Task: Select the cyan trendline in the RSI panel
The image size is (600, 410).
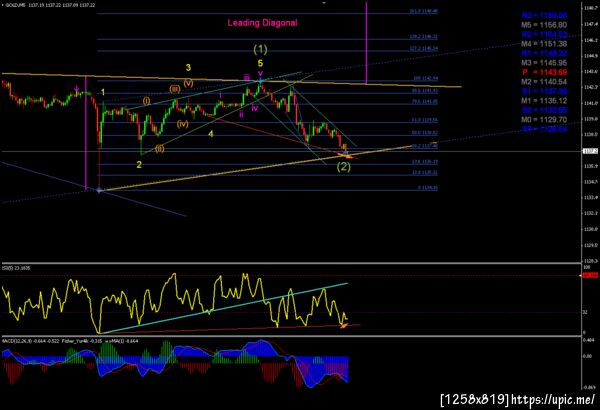Action: pos(224,308)
